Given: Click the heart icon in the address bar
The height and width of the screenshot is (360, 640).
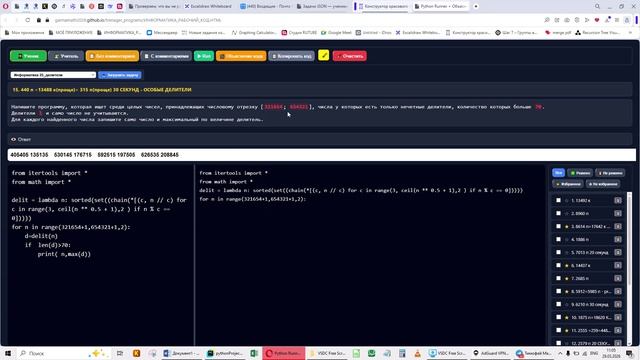Looking at the screenshot, I should (597, 20).
